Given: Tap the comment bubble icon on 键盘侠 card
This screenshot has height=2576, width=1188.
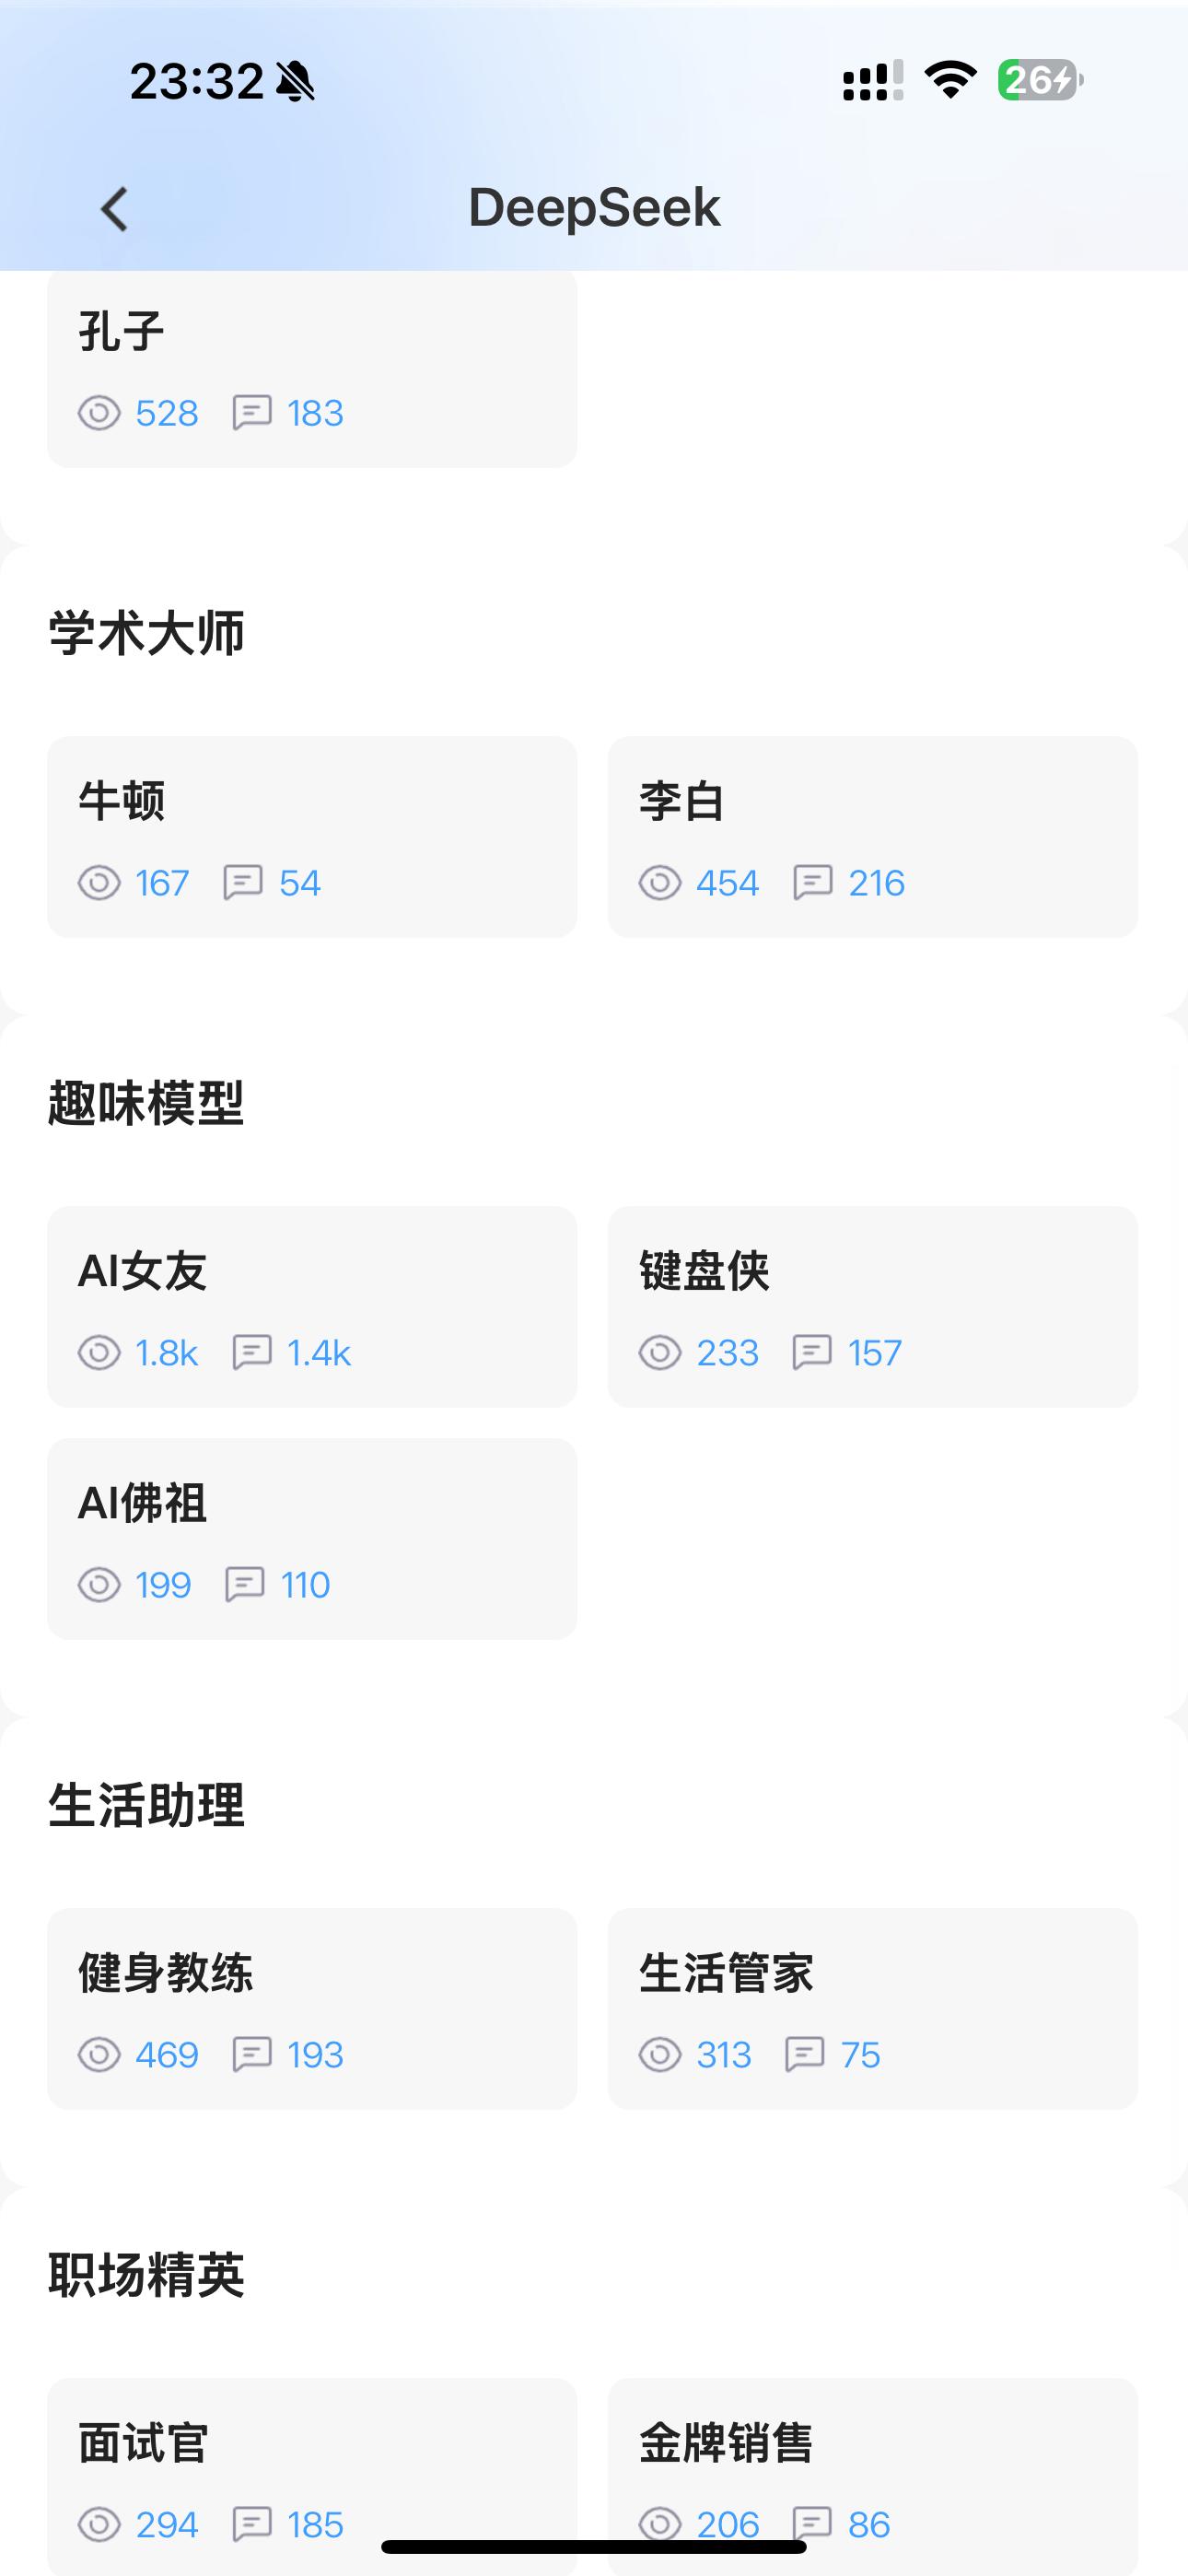Looking at the screenshot, I should 811,1353.
